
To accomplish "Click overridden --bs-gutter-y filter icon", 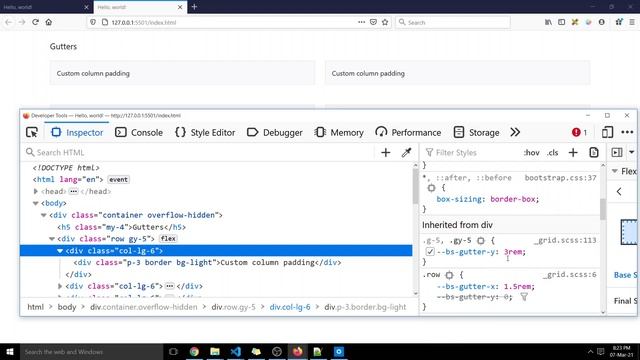I will (x=524, y=297).
